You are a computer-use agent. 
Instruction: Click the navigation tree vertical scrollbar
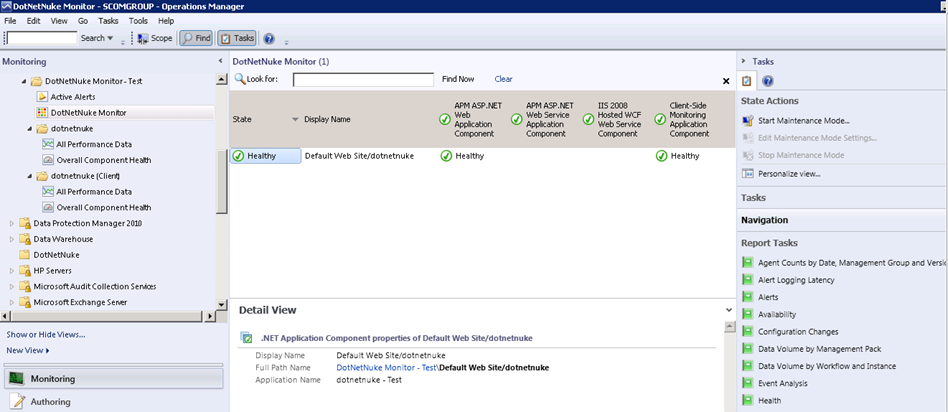222,180
